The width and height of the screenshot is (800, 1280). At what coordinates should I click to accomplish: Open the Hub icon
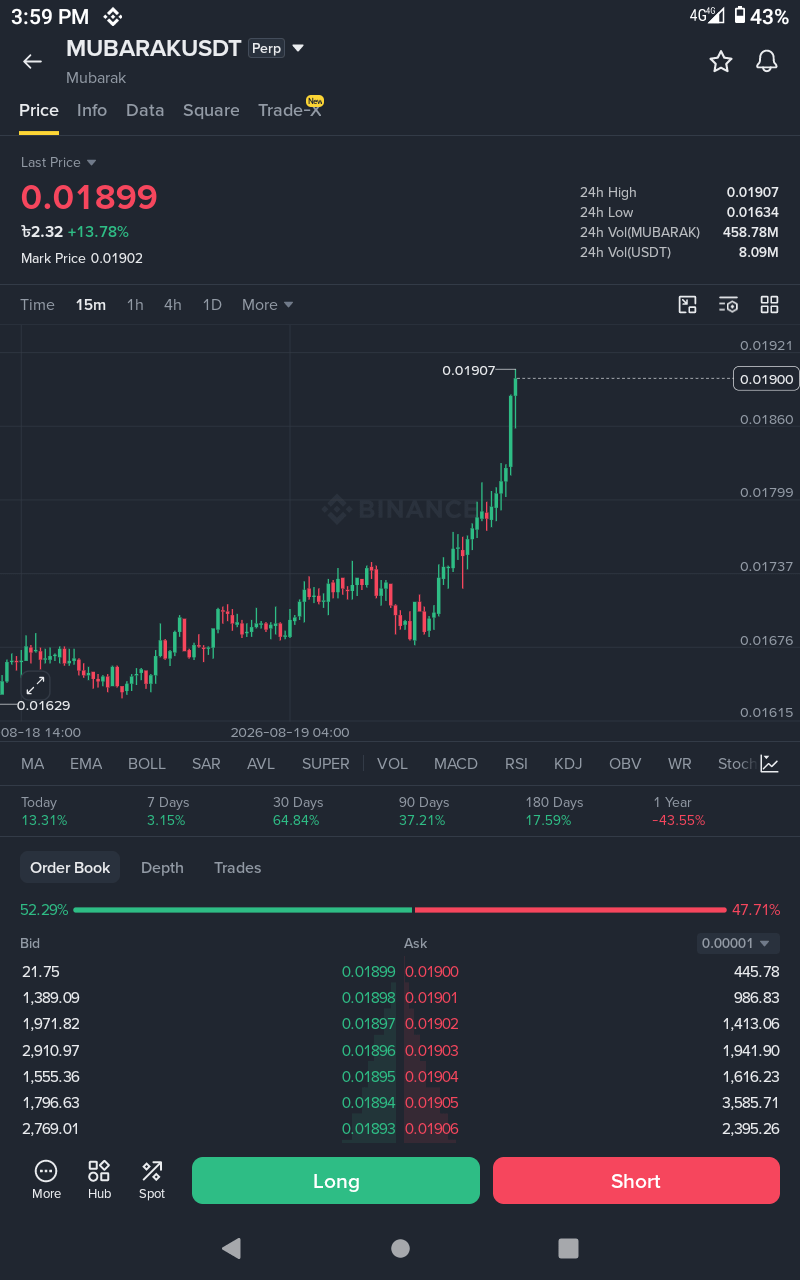click(99, 1180)
